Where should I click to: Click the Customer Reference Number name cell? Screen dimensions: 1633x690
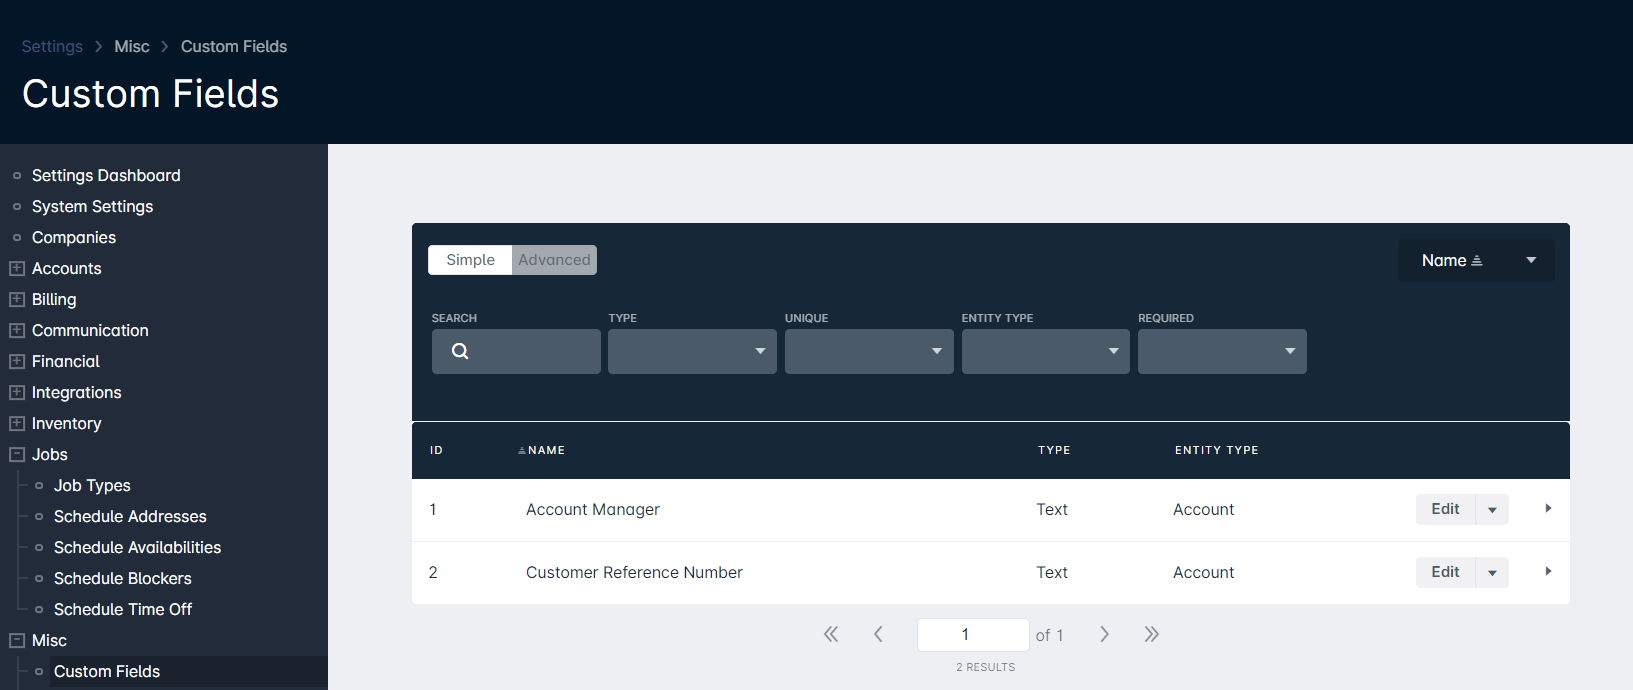pyautogui.click(x=634, y=572)
